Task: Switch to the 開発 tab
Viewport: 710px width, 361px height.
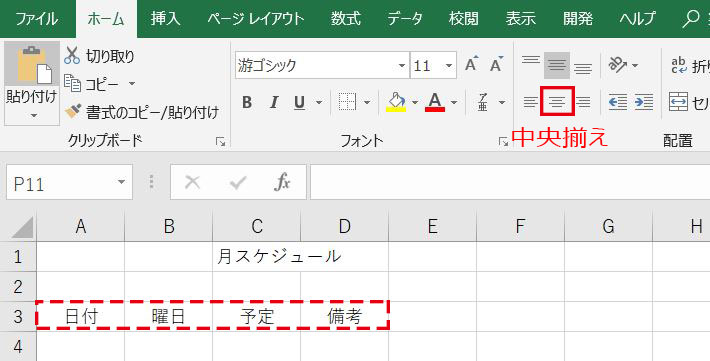Action: (x=578, y=19)
